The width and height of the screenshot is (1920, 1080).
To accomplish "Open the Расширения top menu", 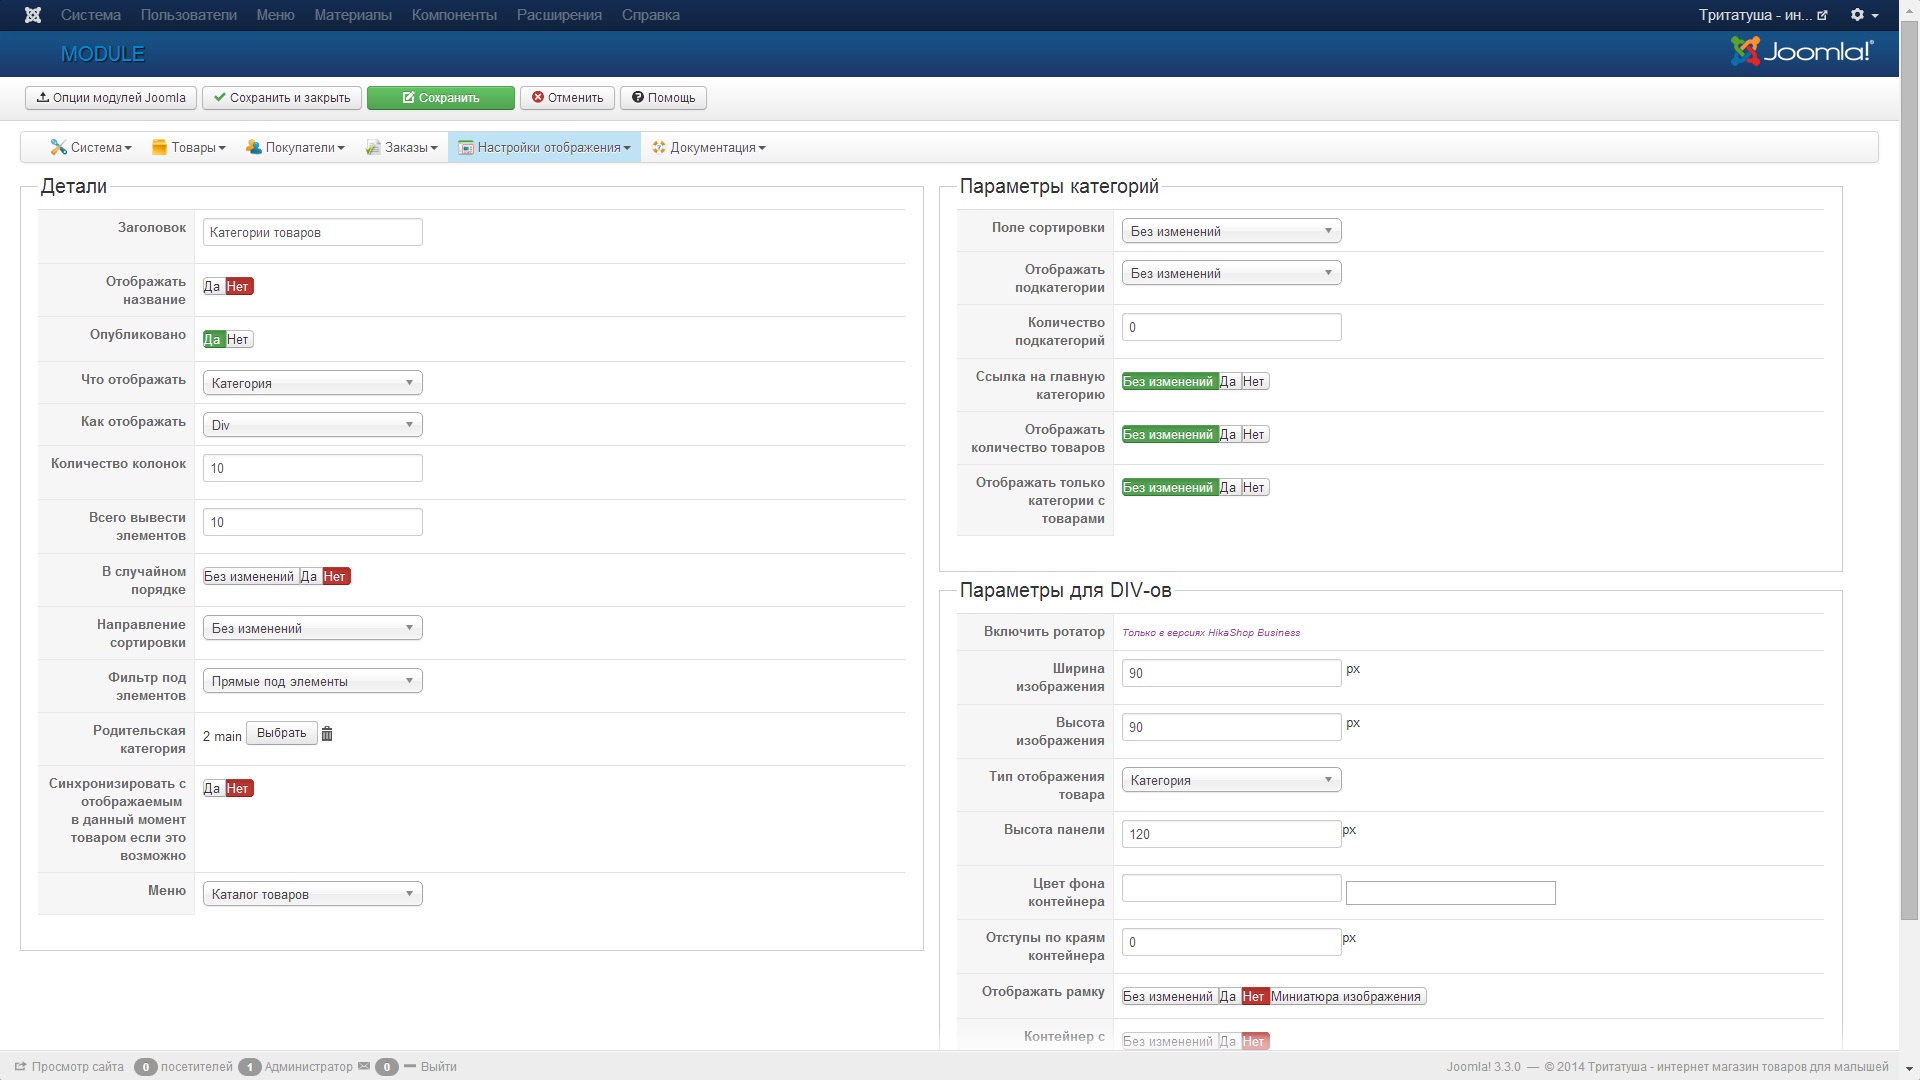I will (x=559, y=15).
